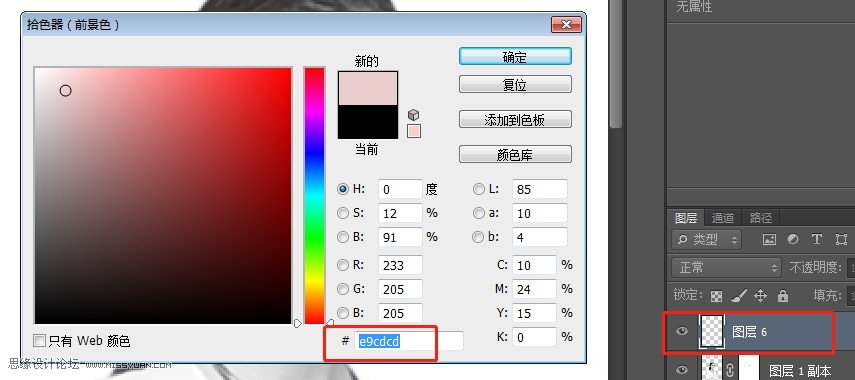Select the Lab a radio button
The image size is (855, 380).
pos(479,213)
